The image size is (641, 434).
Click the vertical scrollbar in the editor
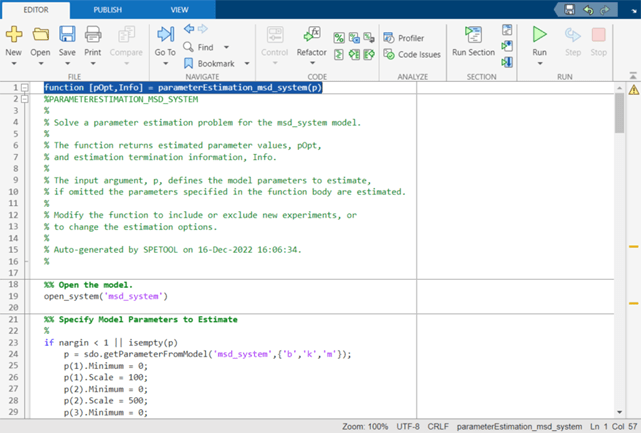tap(619, 115)
